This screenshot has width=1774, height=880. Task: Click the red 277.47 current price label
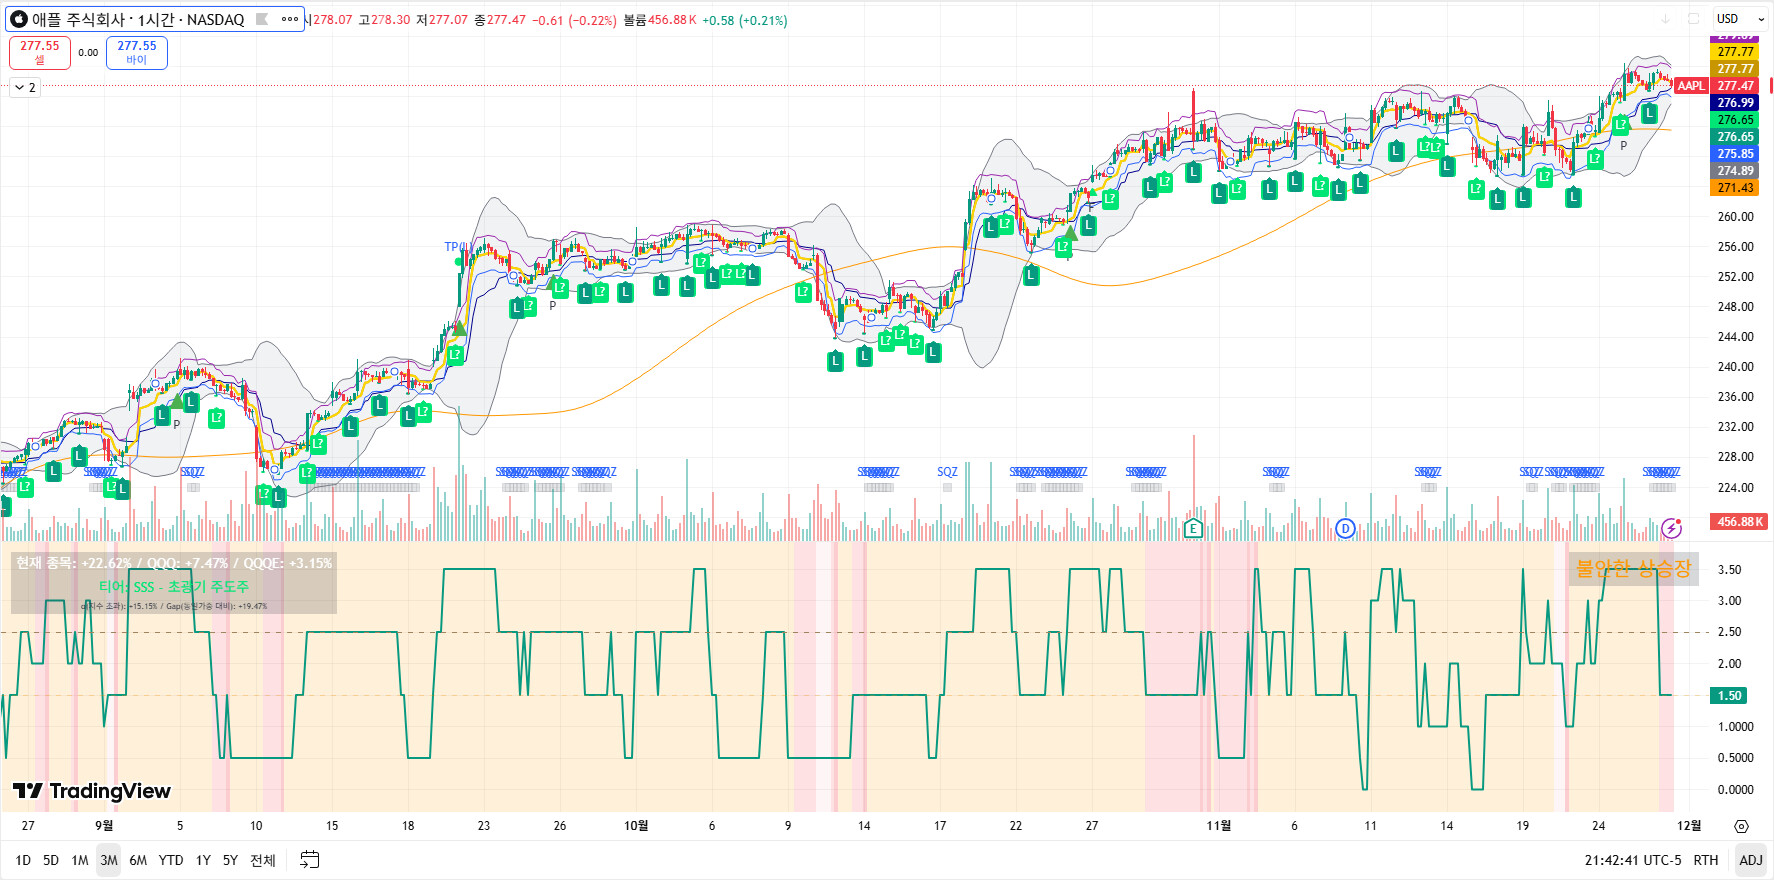click(1735, 86)
